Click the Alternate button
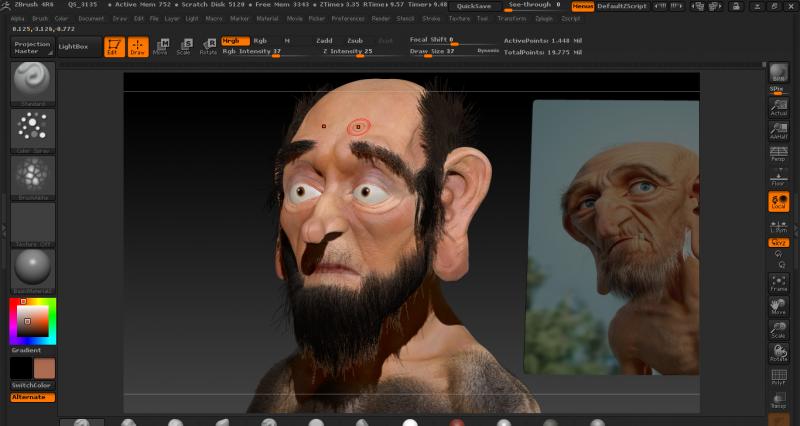 [x=33, y=397]
